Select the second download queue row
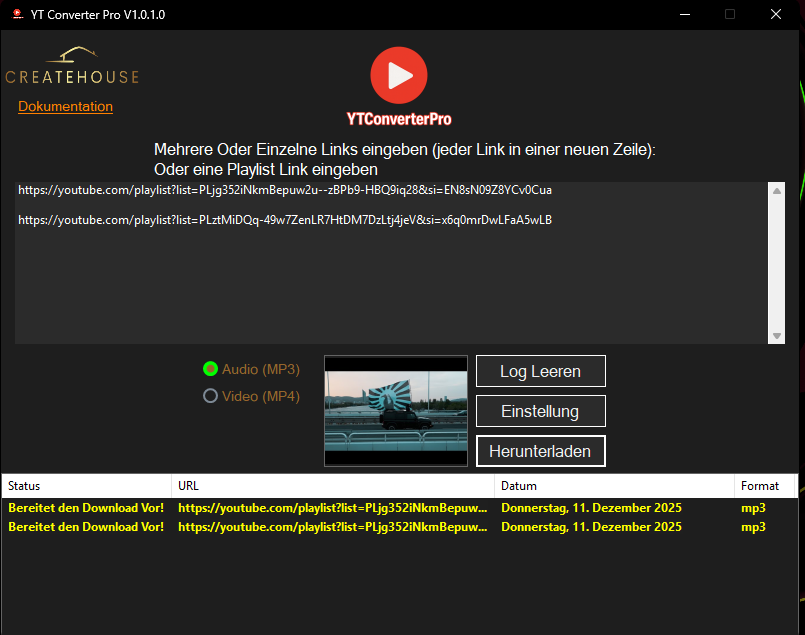This screenshot has width=805, height=635. click(300, 527)
